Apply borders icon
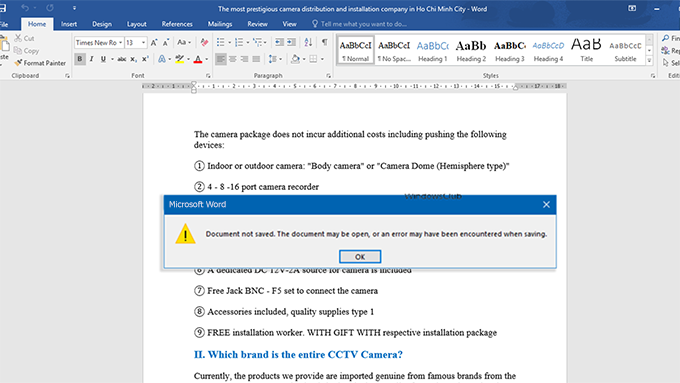Image resolution: width=680 pixels, height=383 pixels. click(313, 59)
